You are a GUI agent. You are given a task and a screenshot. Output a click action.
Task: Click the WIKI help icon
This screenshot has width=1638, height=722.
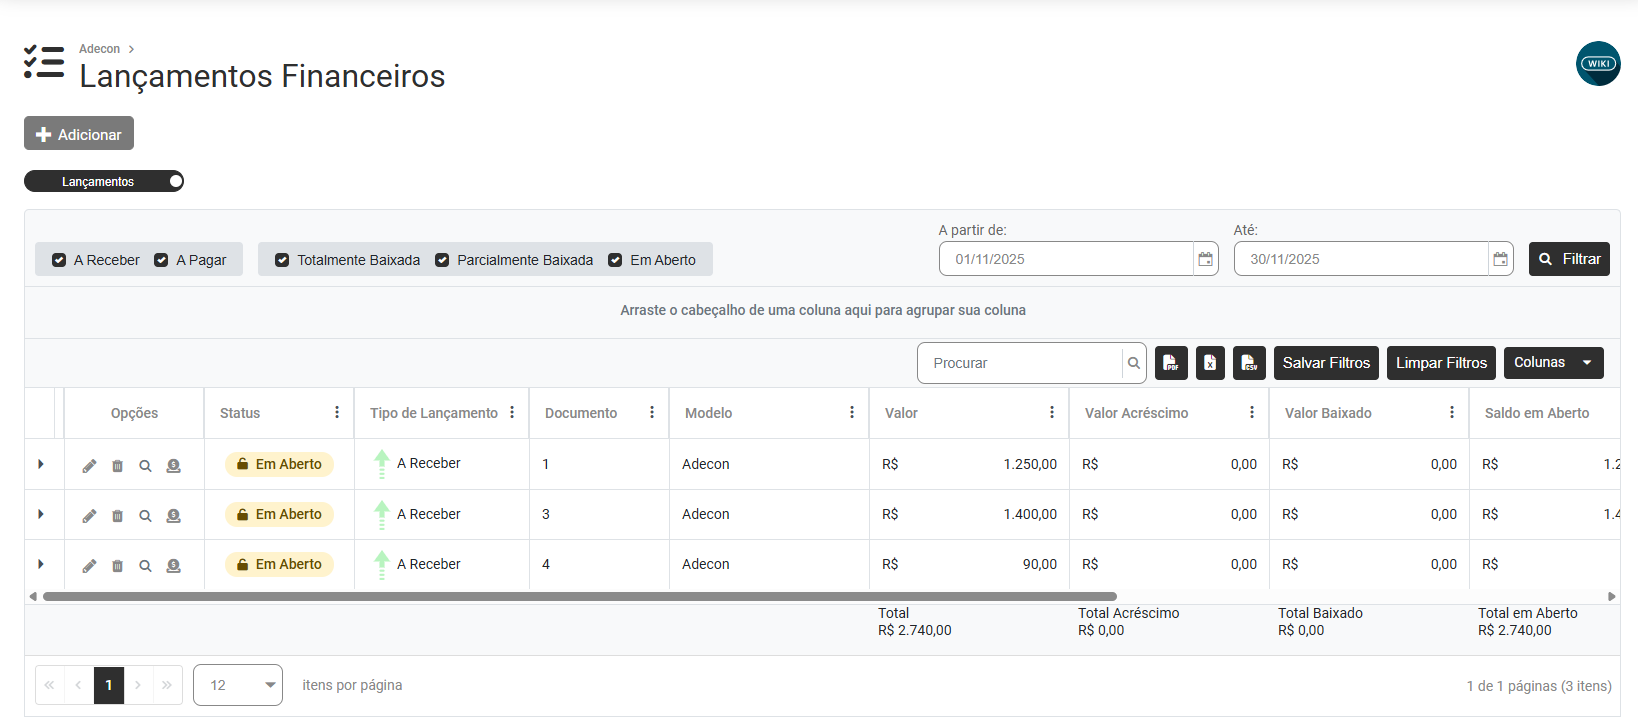[x=1597, y=64]
